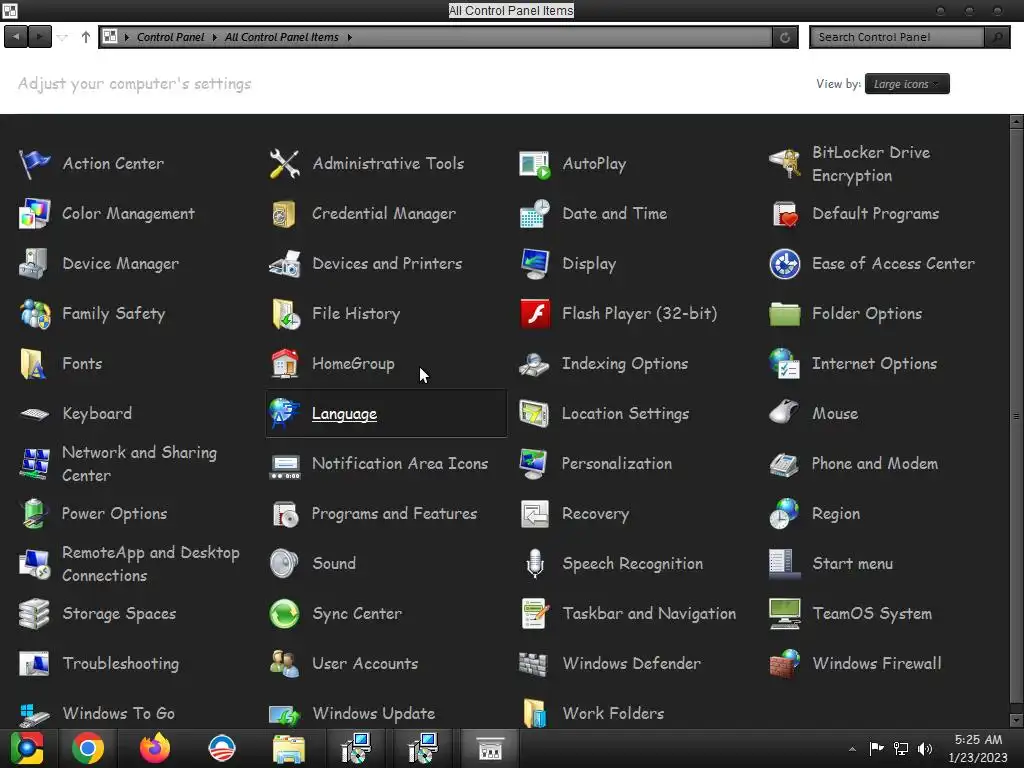Open Date and Time icon
The width and height of the screenshot is (1024, 768).
pyautogui.click(x=534, y=214)
